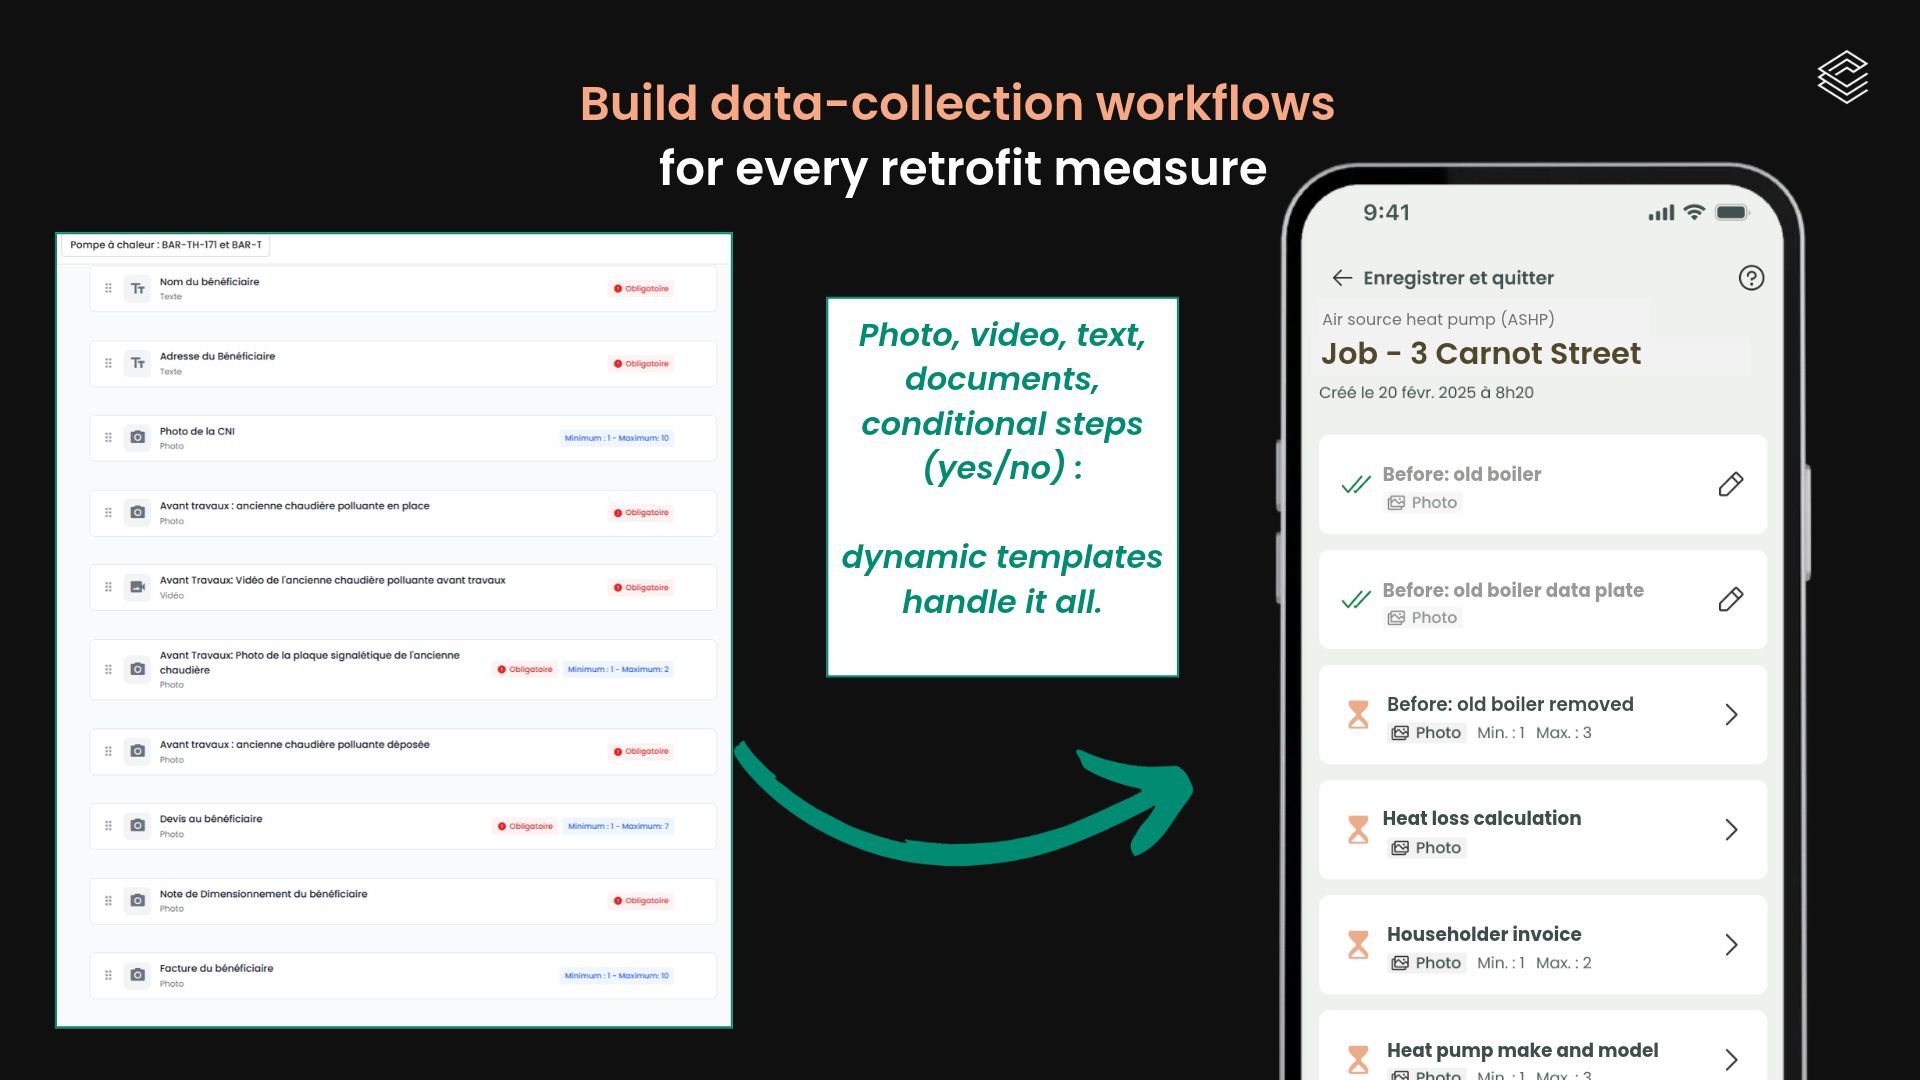The width and height of the screenshot is (1920, 1080).
Task: Click camera icon on 'Devis au bénéficiaire' row
Action: (138, 825)
